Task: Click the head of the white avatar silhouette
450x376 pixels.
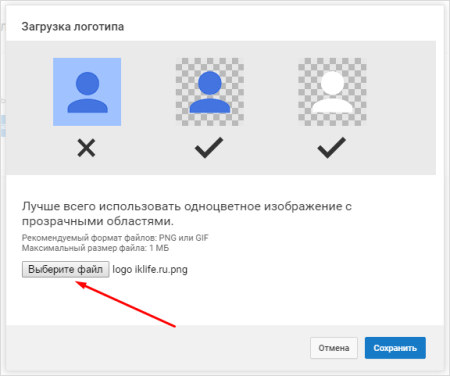Action: pyautogui.click(x=332, y=83)
